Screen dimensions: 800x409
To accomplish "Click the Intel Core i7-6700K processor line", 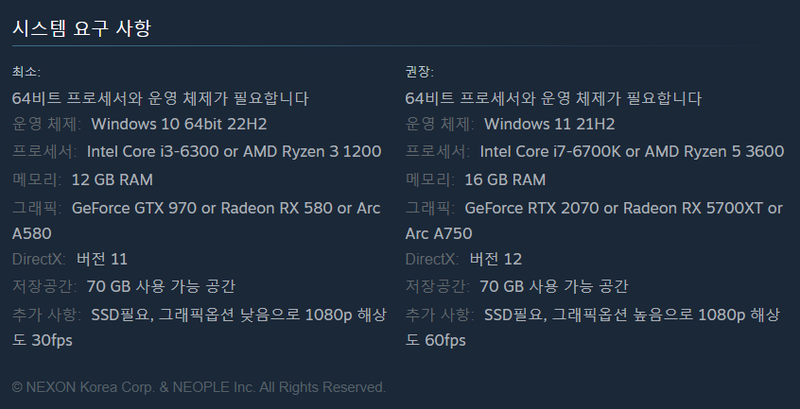I will pyautogui.click(x=631, y=152).
